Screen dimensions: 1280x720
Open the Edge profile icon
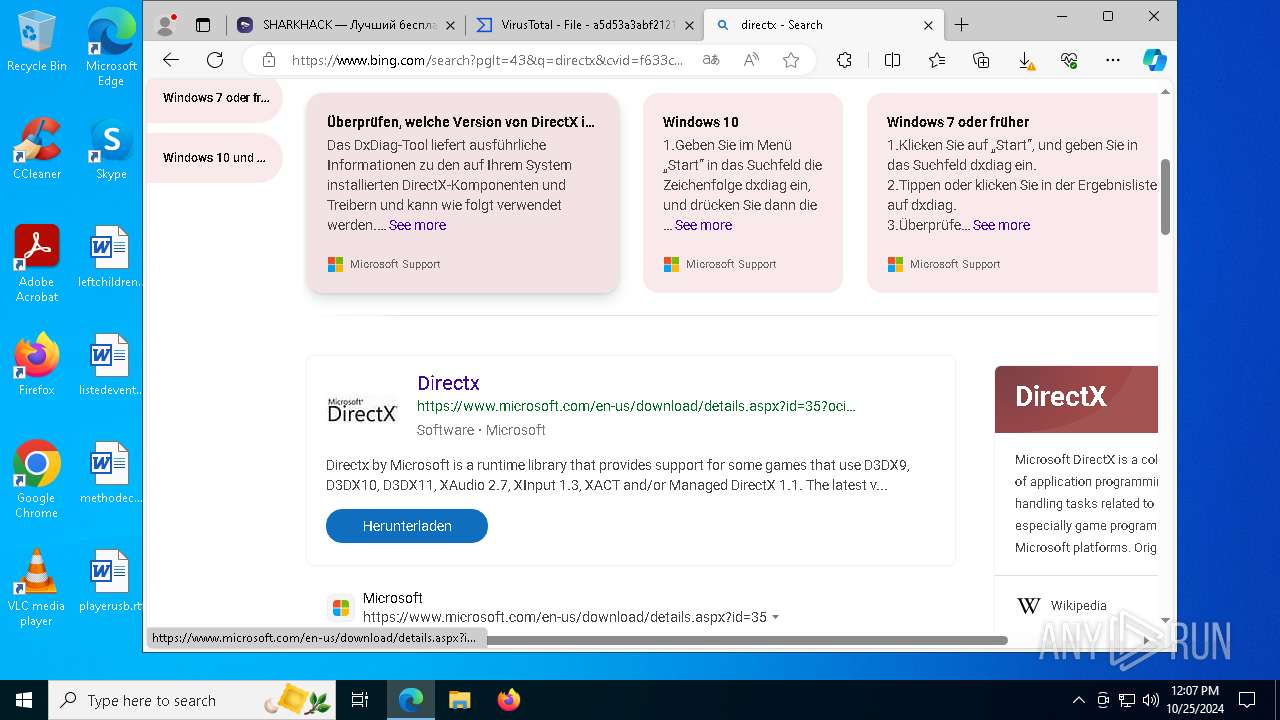166,25
